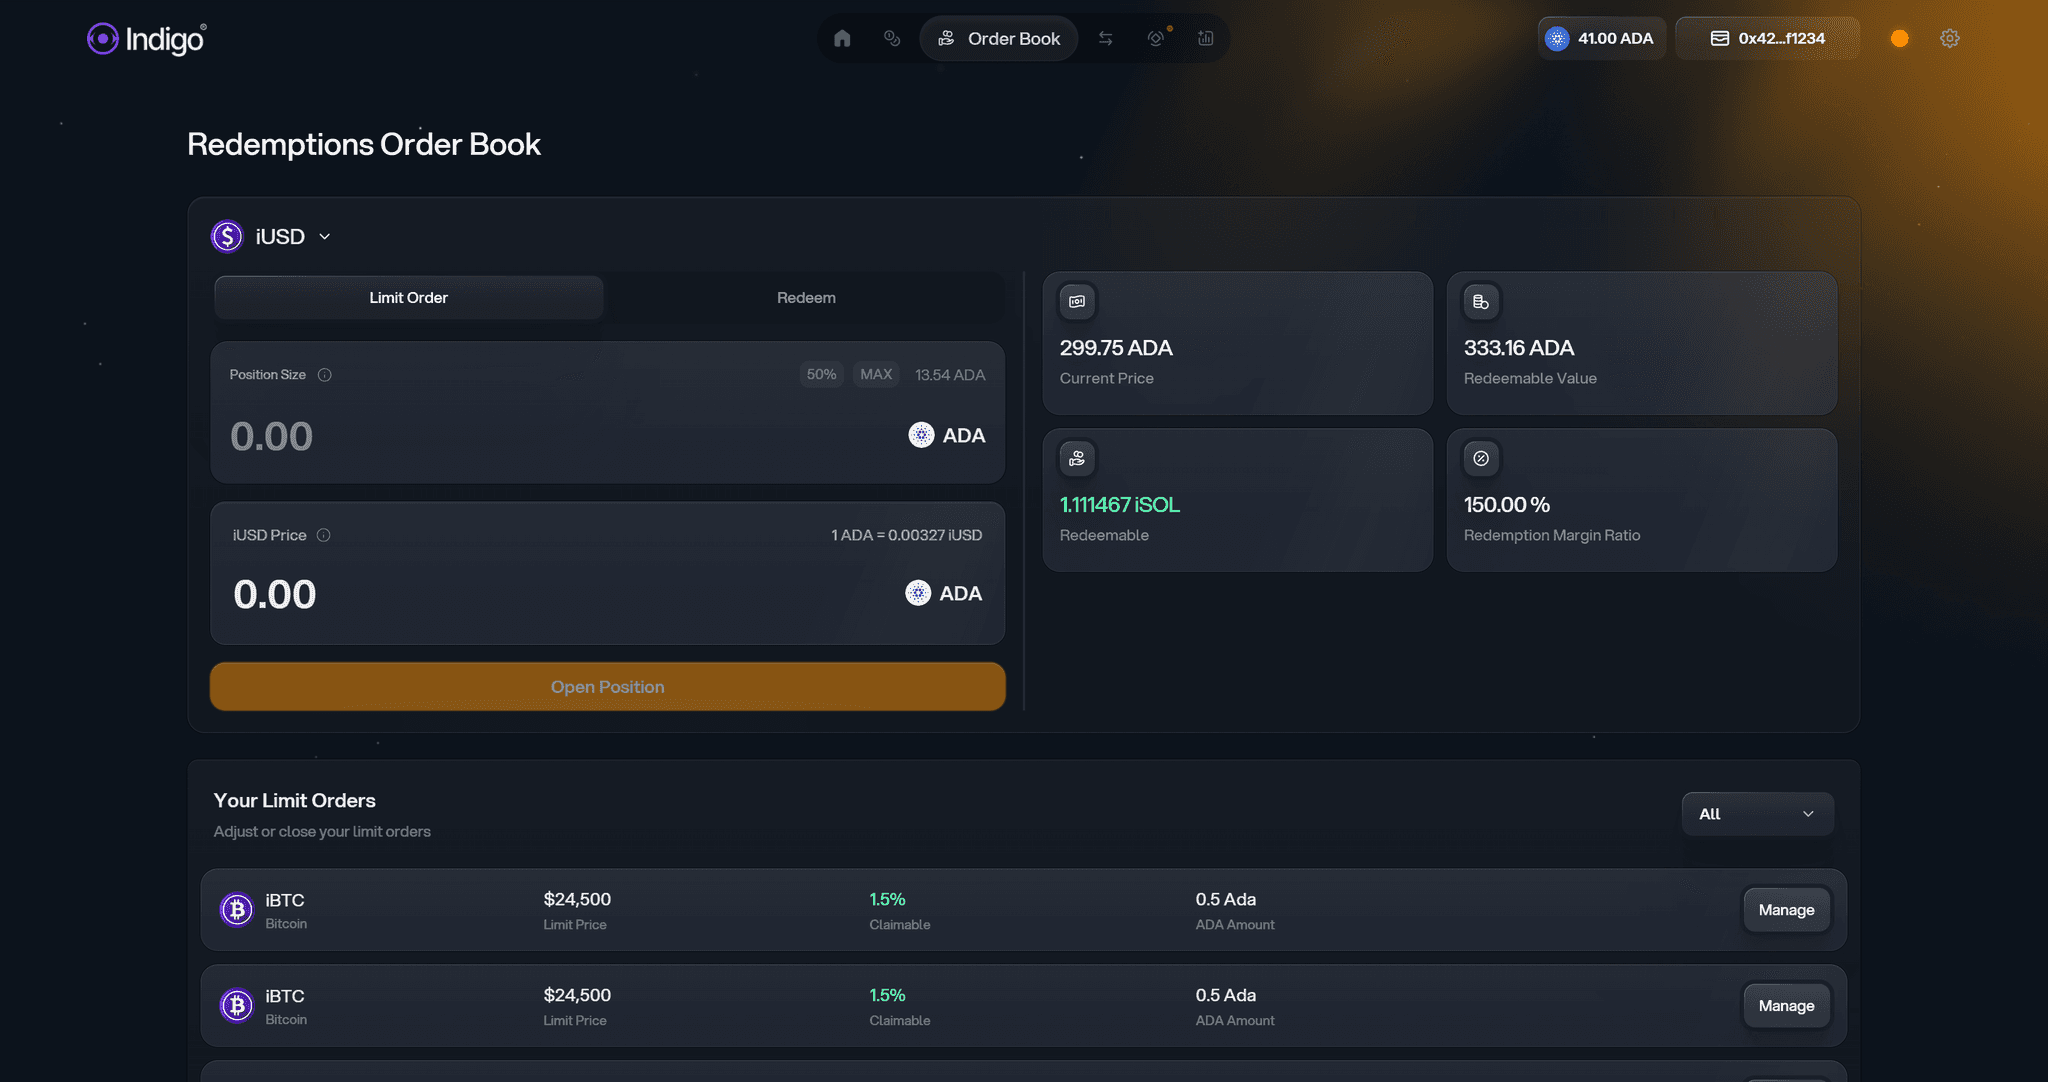This screenshot has height=1082, width=2048.
Task: Click the 0x42...f1234 wallet address dropdown
Action: (x=1767, y=38)
